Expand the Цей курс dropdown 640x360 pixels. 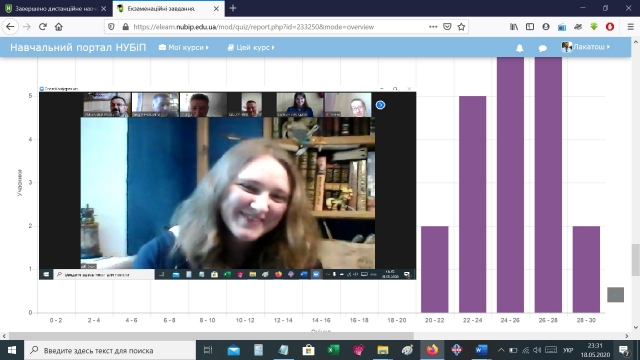click(251, 48)
